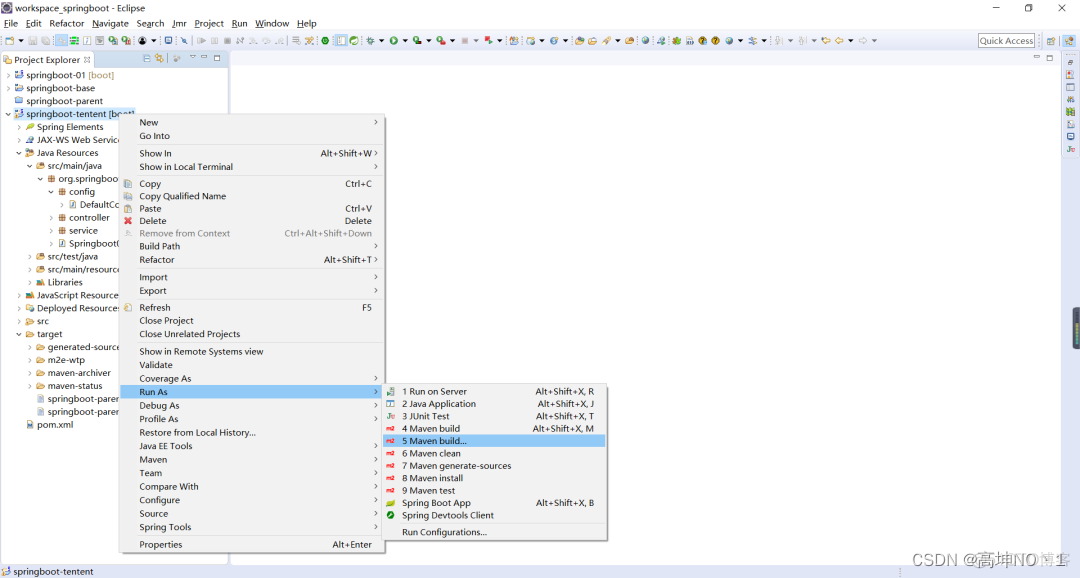Viewport: 1080px width, 578px height.
Task: Open Project Explorer View Menu triangle
Action: pyautogui.click(x=193, y=56)
